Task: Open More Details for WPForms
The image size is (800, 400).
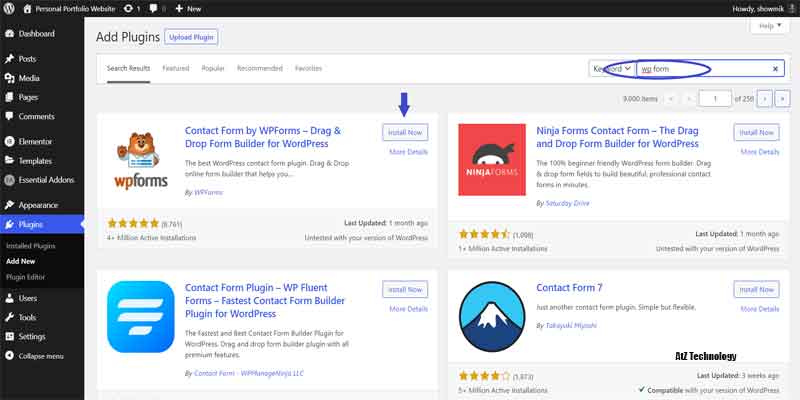Action: [409, 152]
